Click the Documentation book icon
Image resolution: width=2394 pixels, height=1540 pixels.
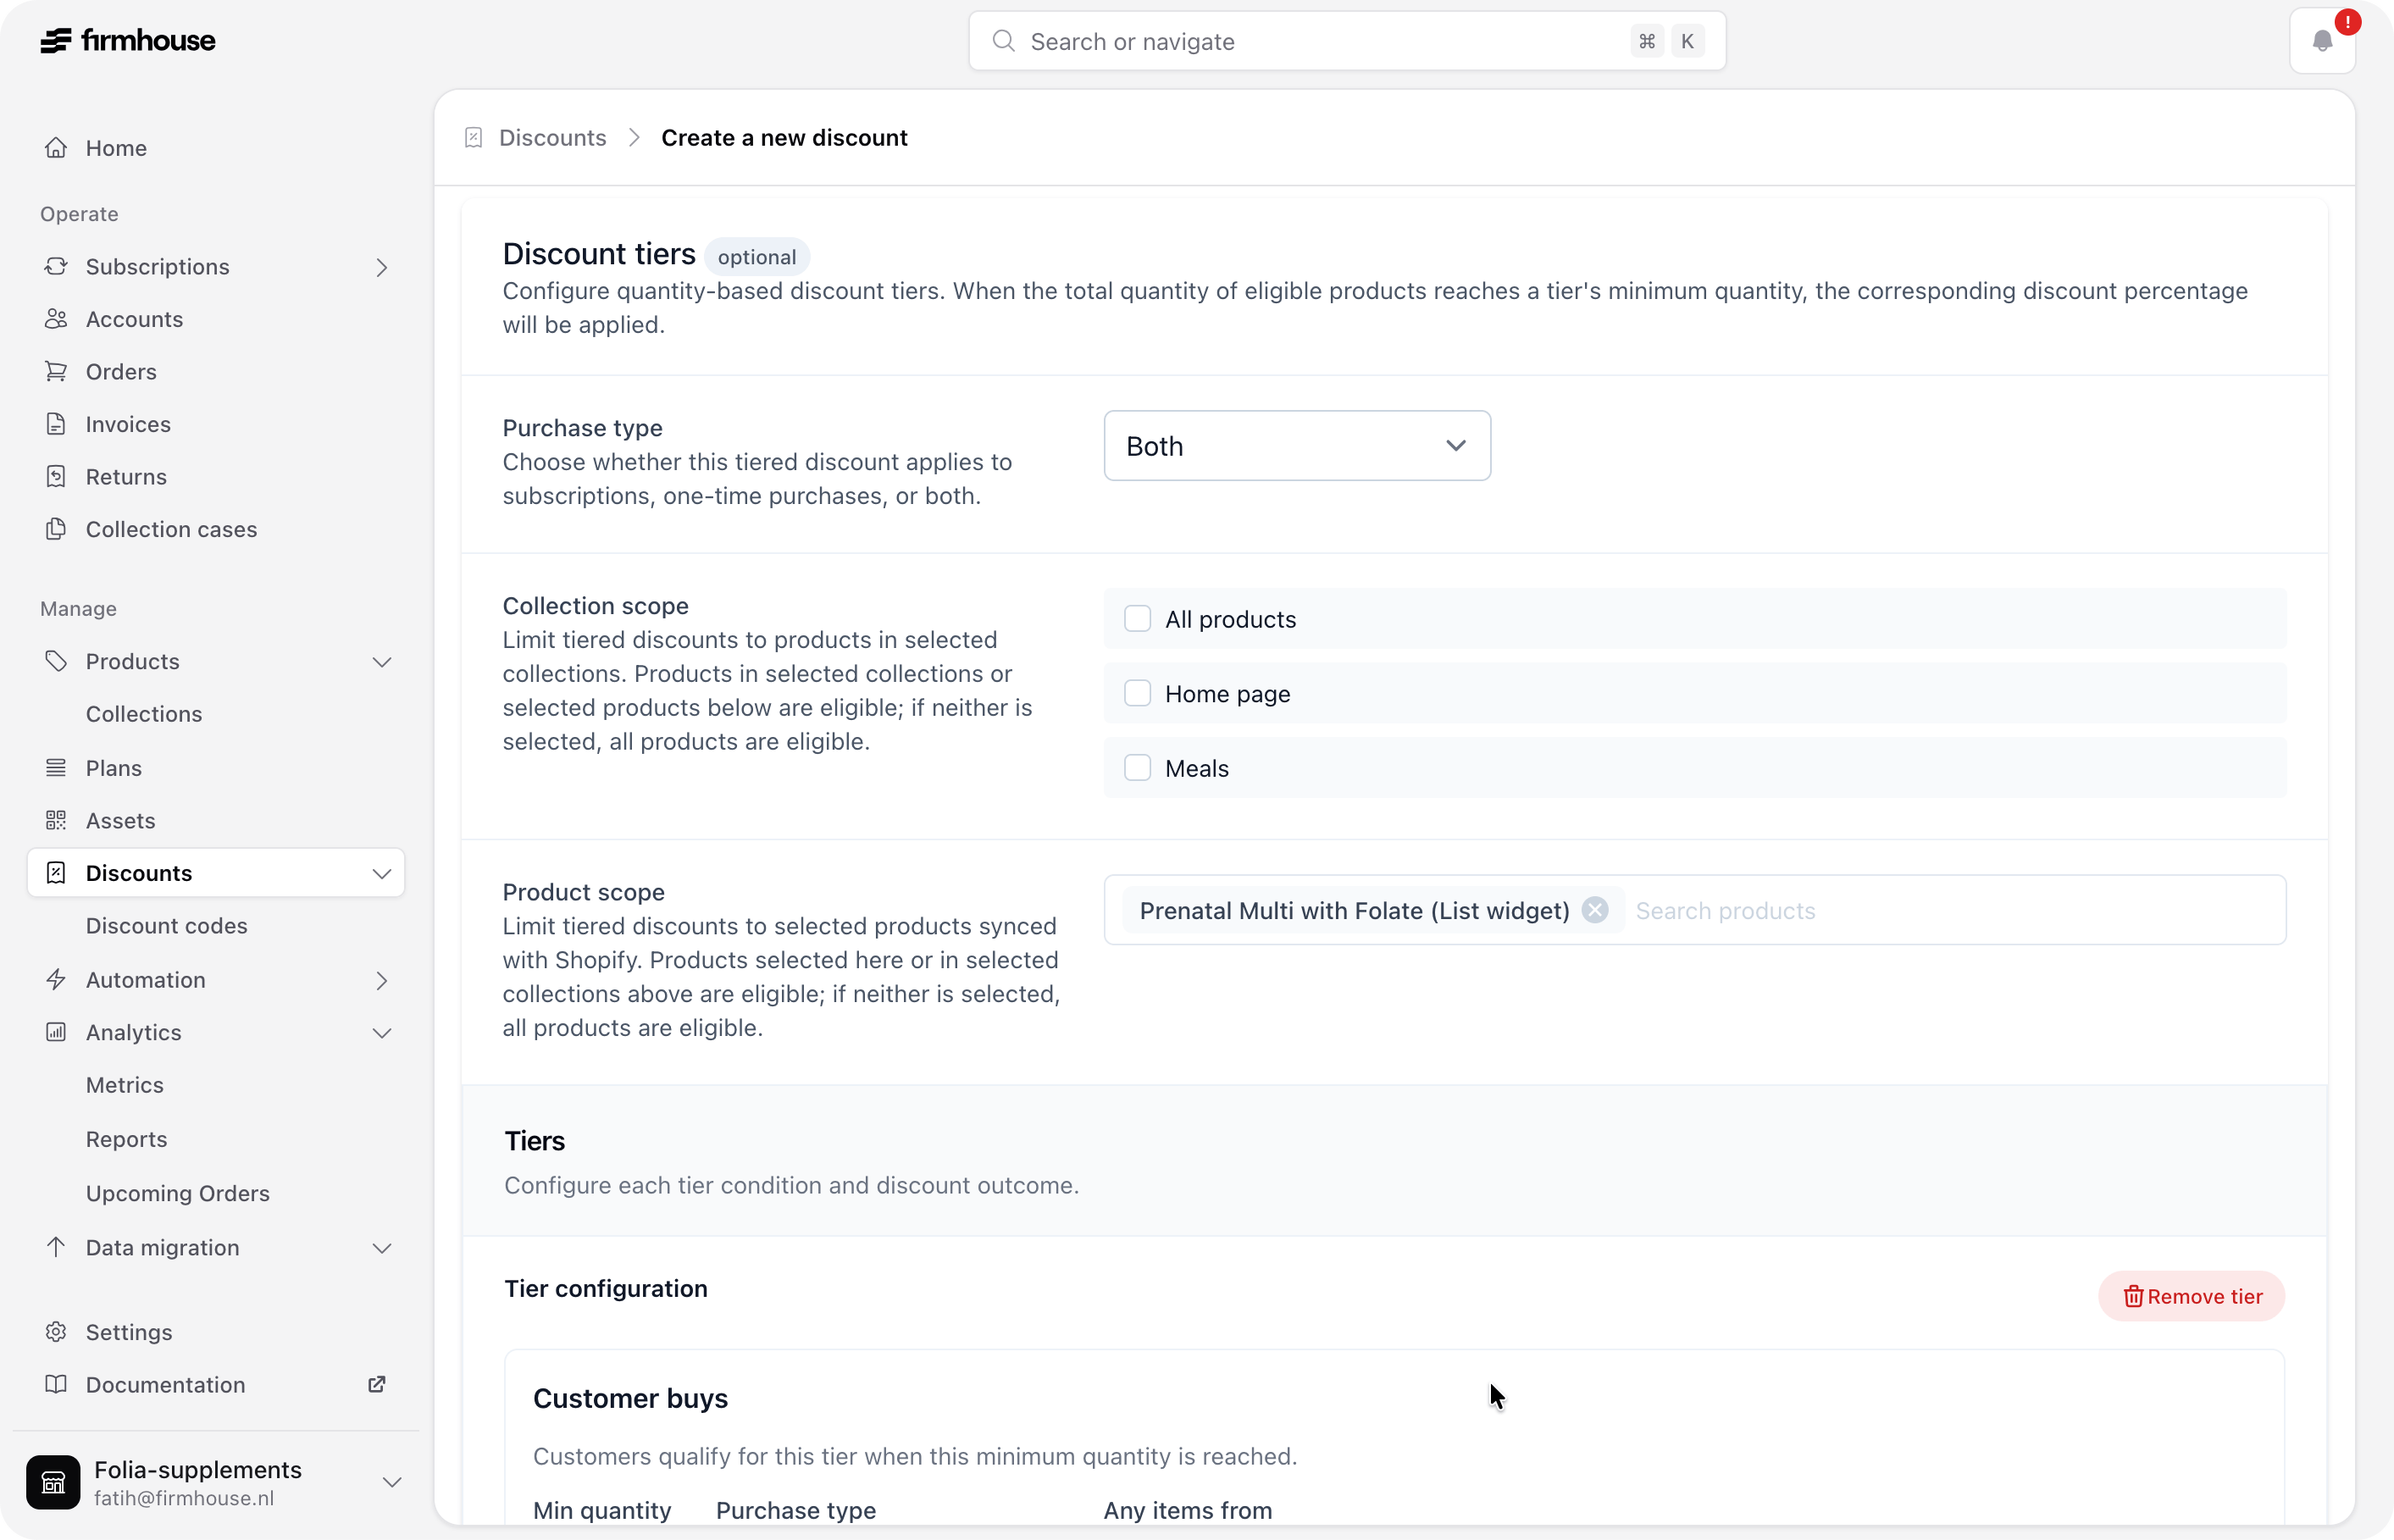56,1384
